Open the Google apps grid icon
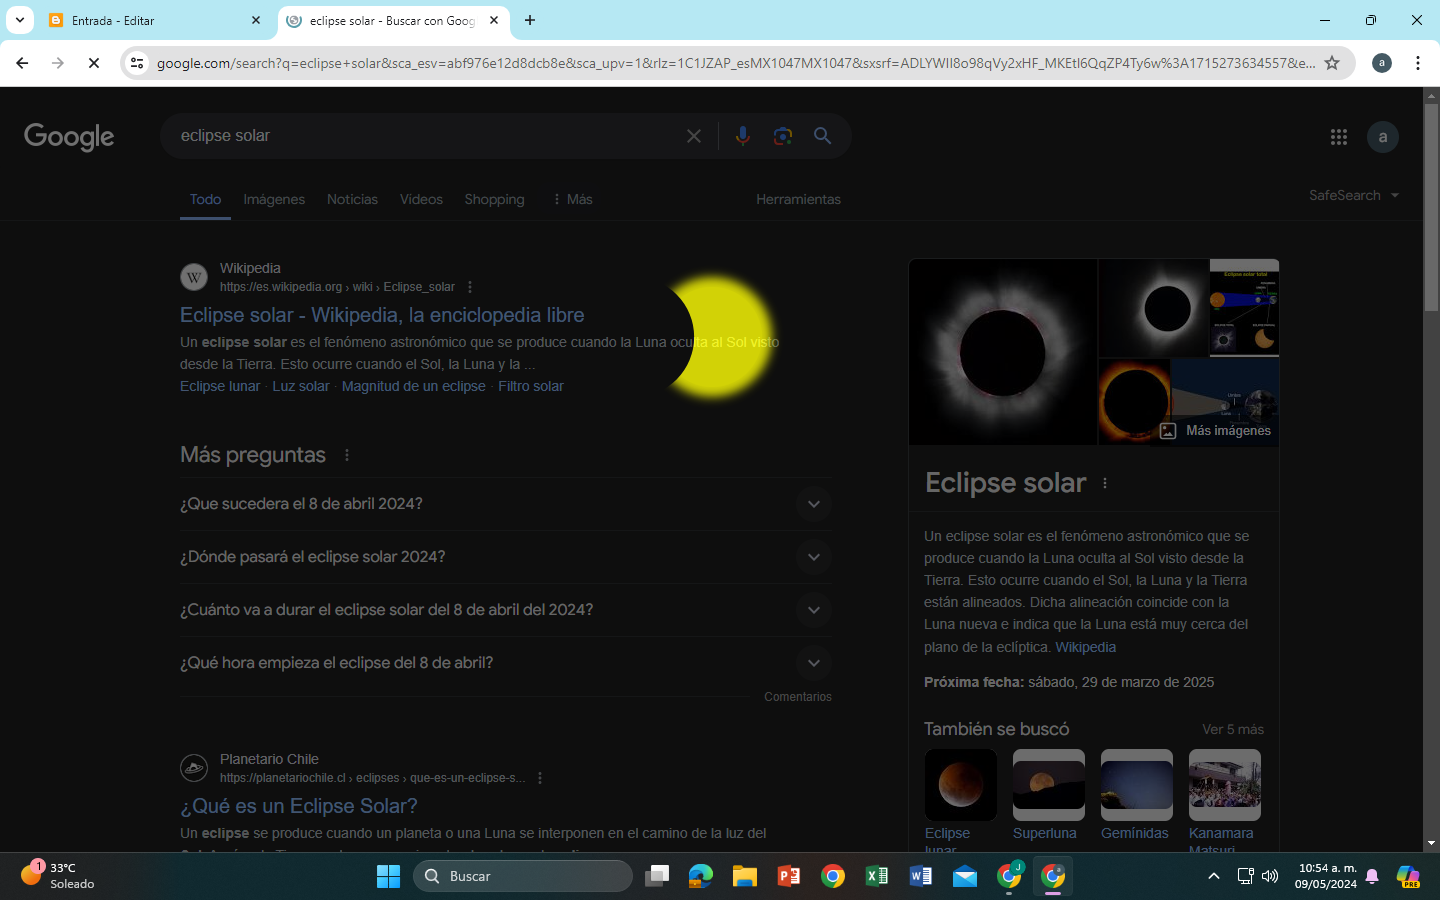This screenshot has height=900, width=1440. click(1339, 137)
